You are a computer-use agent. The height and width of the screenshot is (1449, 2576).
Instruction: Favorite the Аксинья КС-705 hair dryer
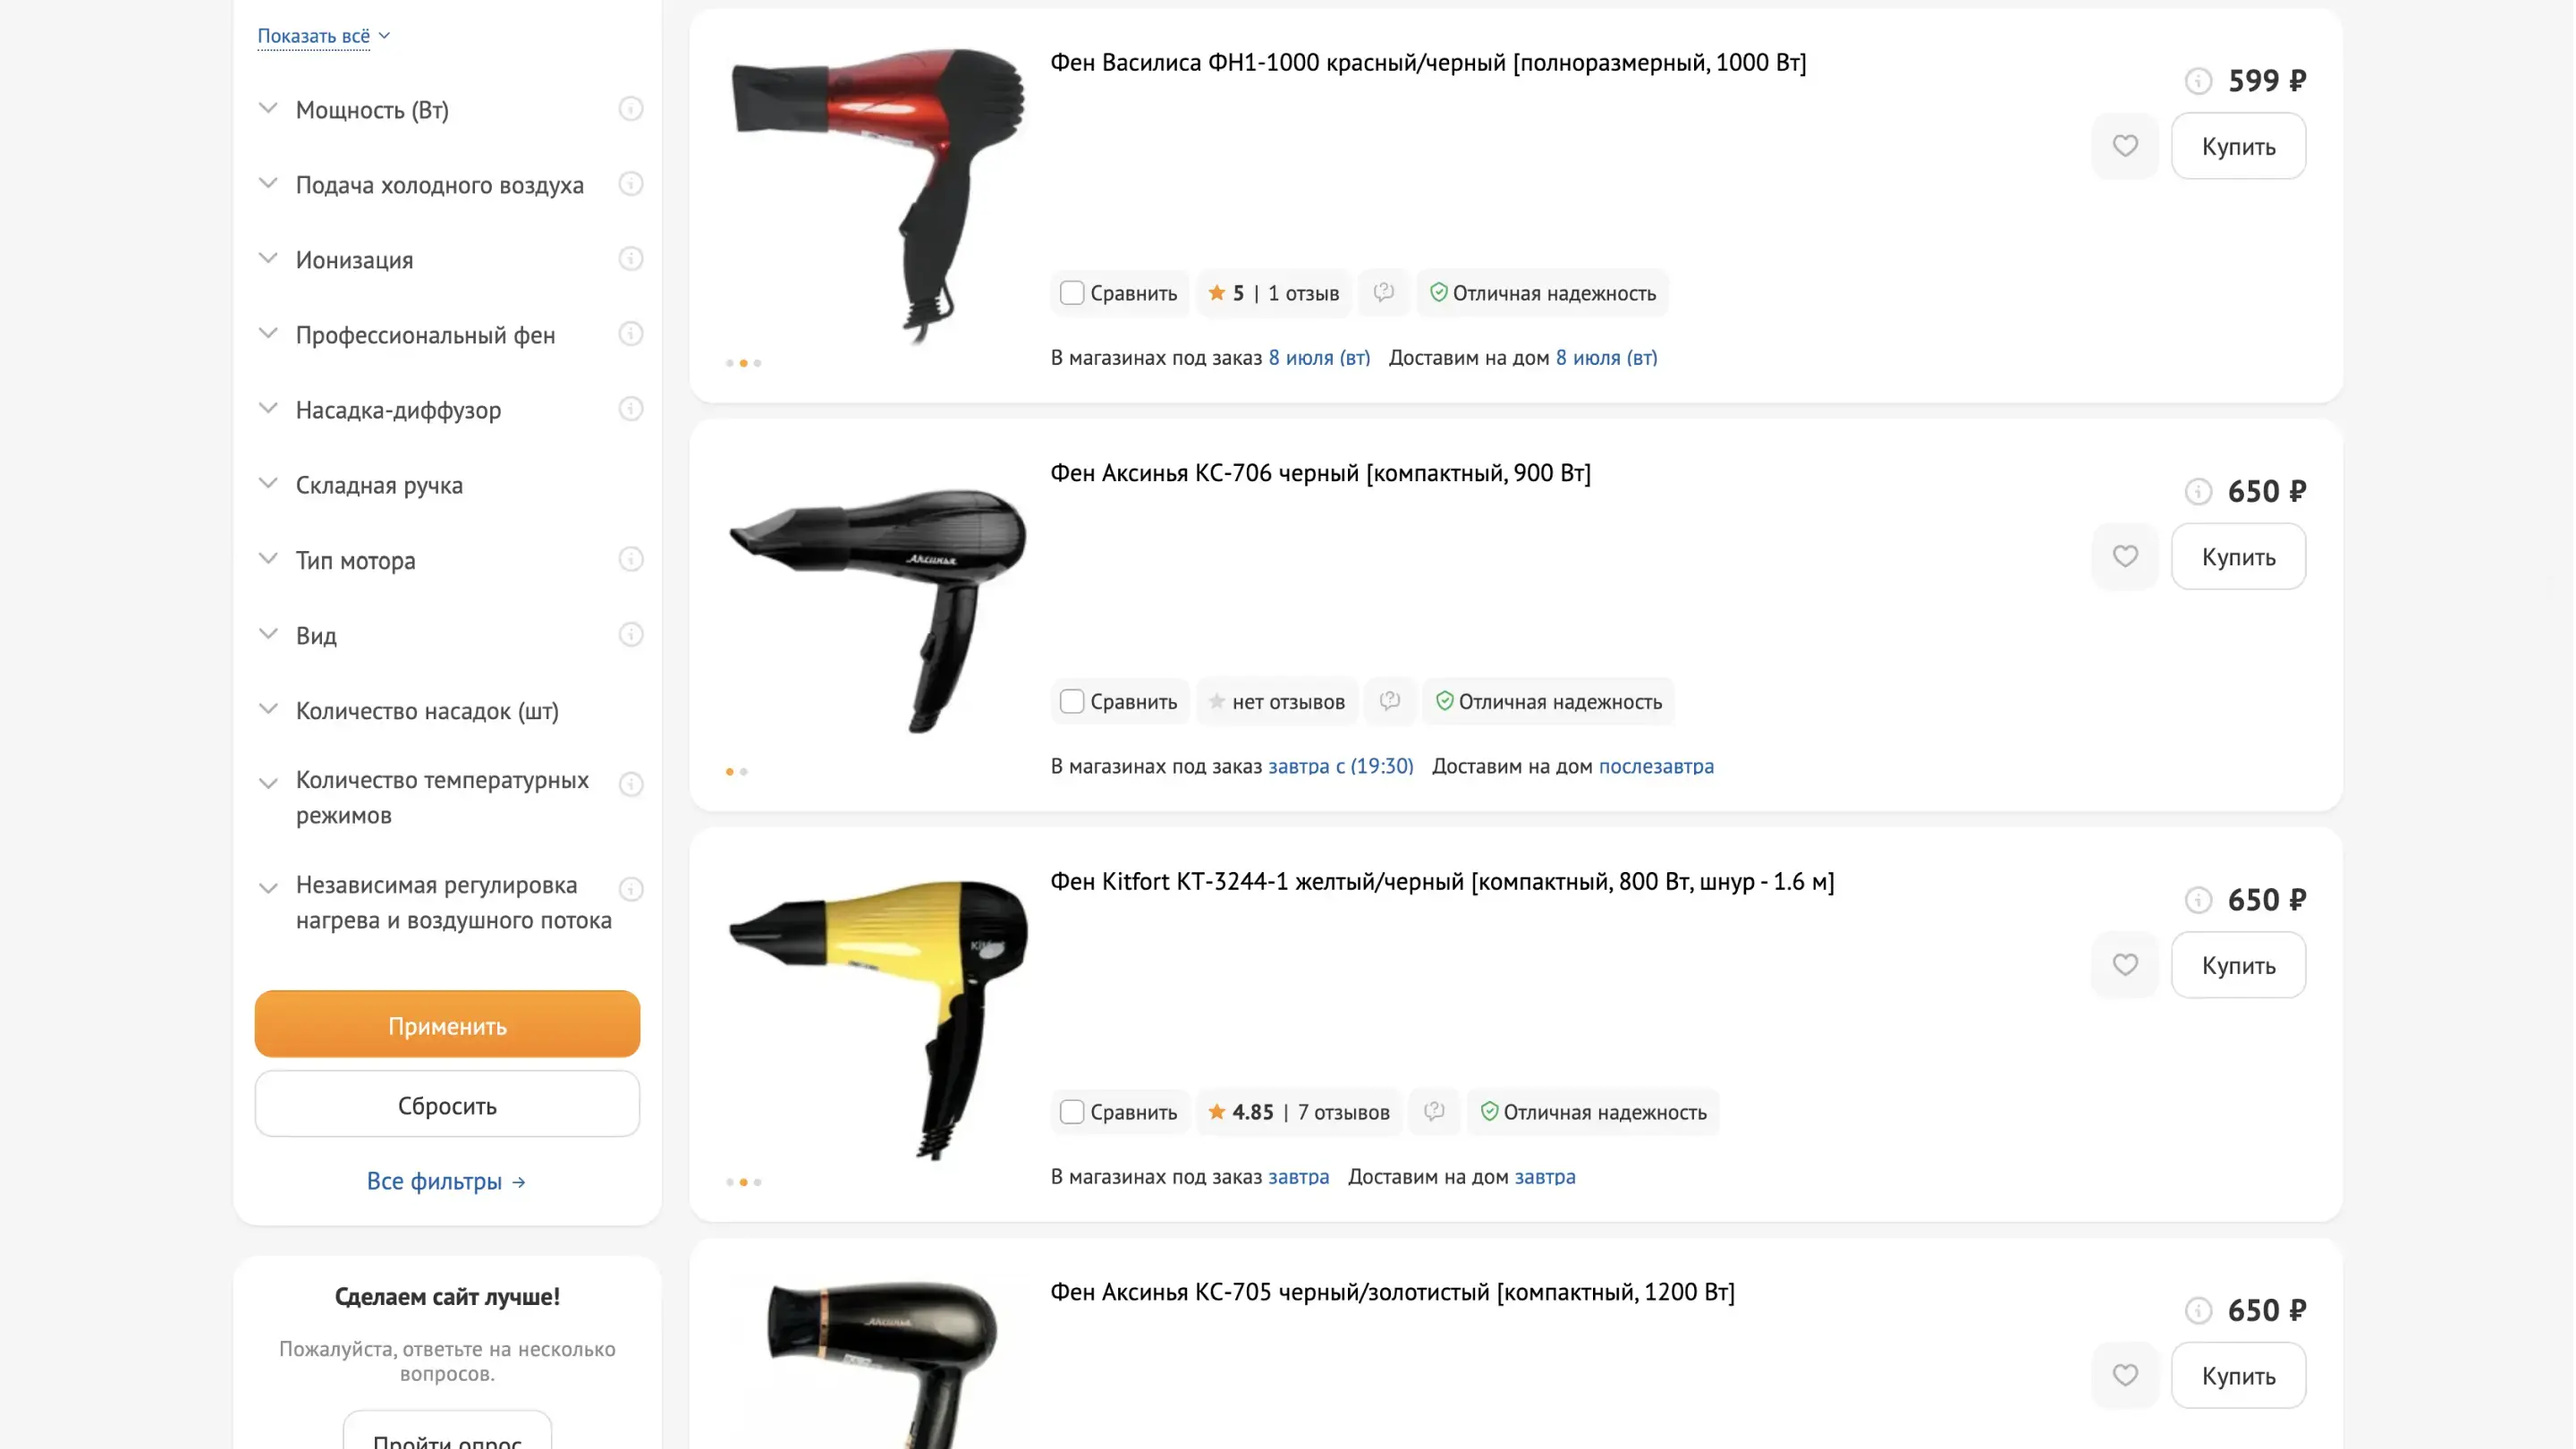tap(2125, 1375)
